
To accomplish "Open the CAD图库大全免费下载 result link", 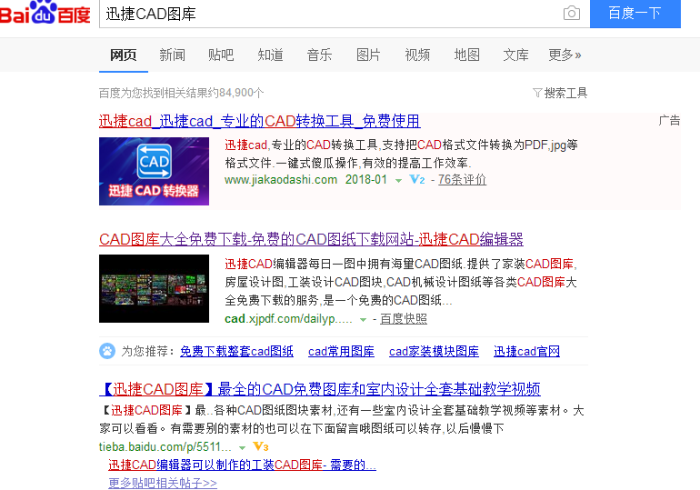I will (311, 240).
